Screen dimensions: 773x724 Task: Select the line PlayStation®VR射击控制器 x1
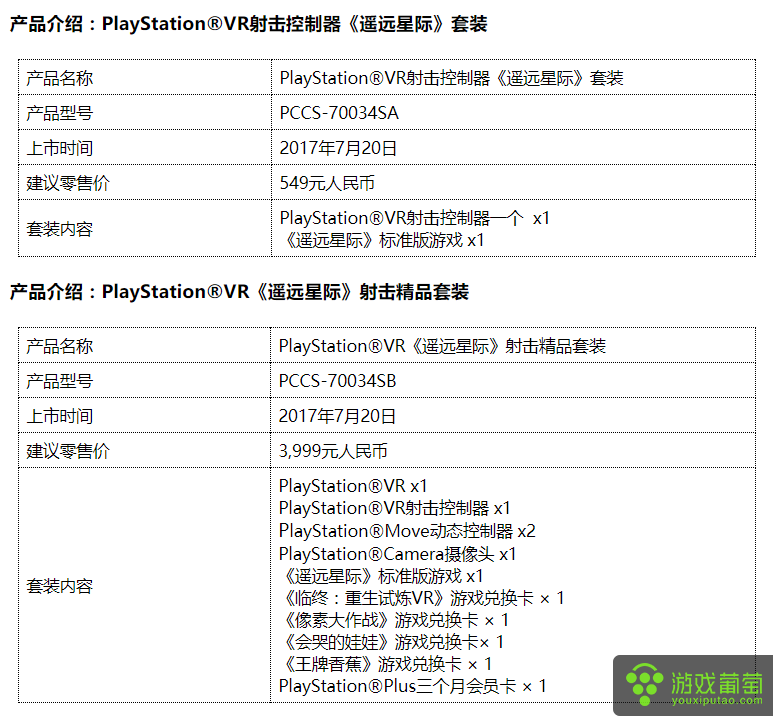pos(394,508)
